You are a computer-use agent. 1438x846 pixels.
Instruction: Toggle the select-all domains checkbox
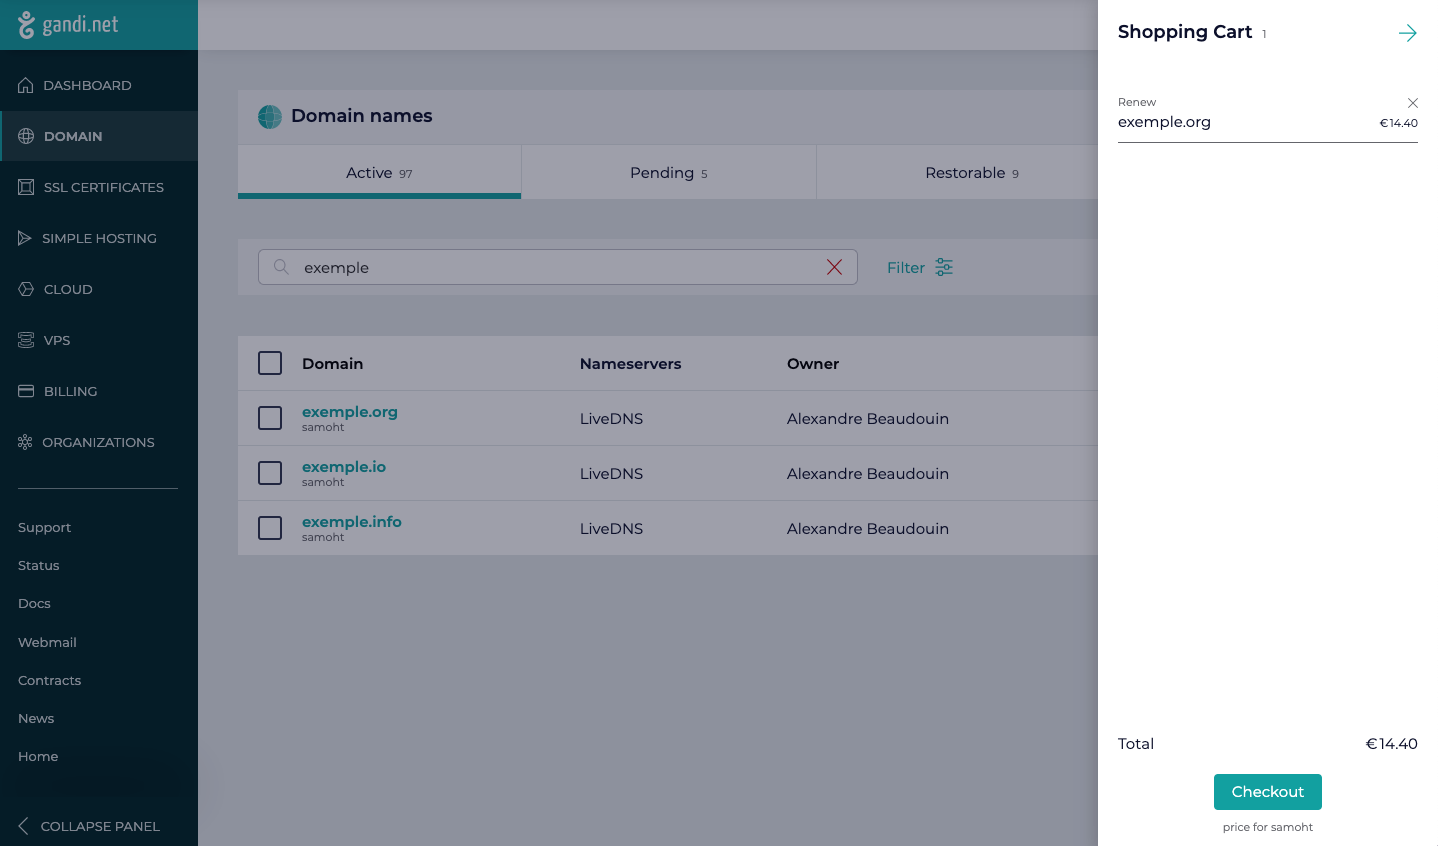click(270, 363)
